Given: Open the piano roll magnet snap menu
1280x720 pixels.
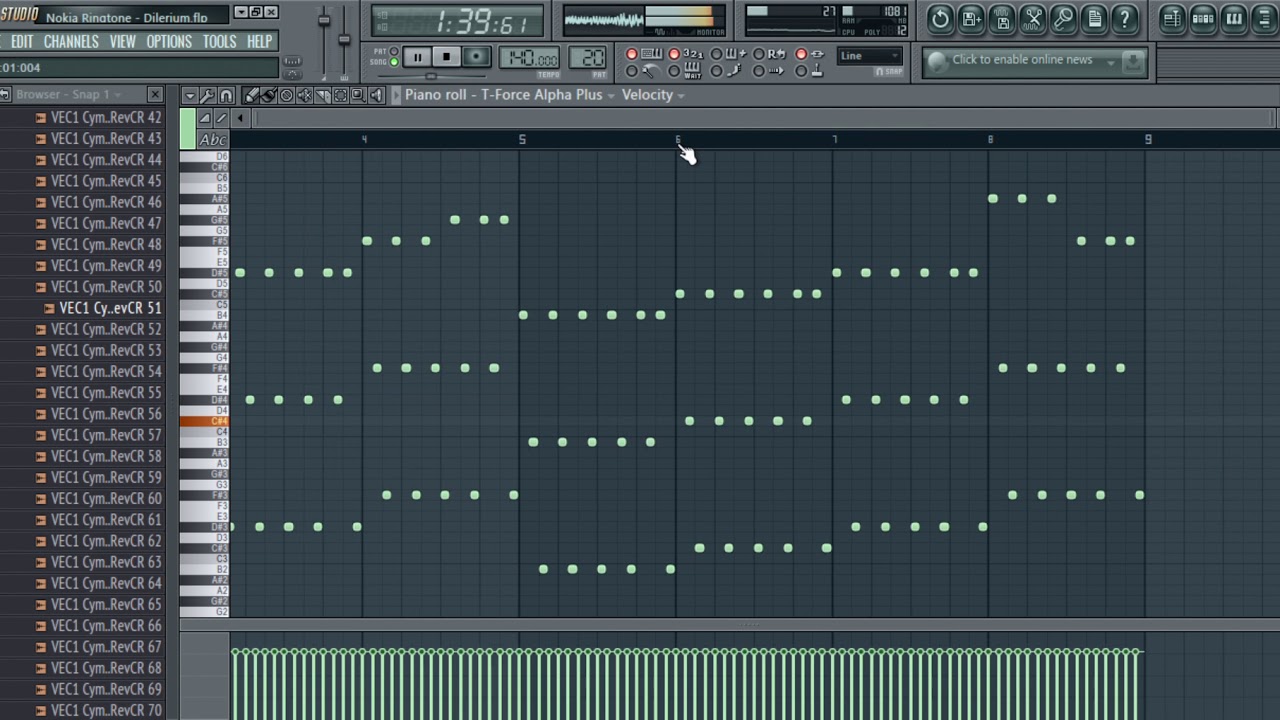Looking at the screenshot, I should click(x=226, y=95).
